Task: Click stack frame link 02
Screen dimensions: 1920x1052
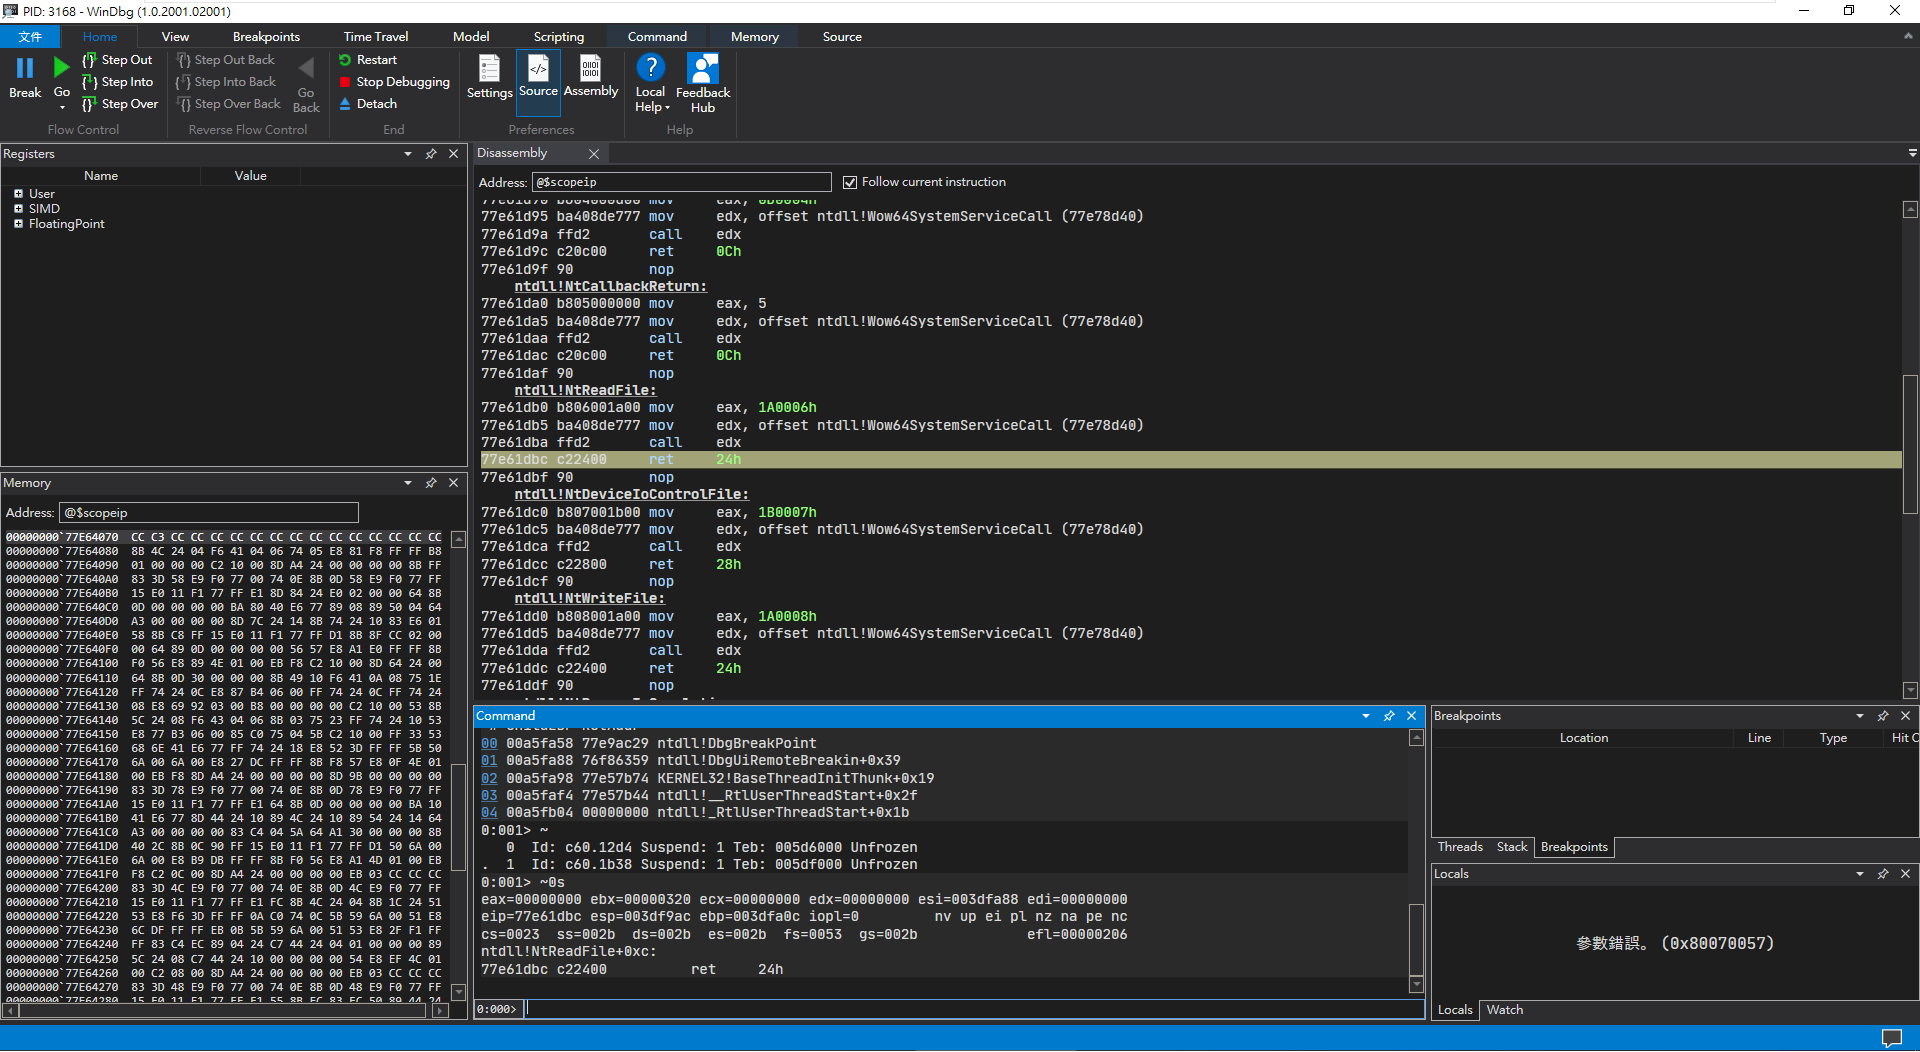Action: click(x=489, y=778)
